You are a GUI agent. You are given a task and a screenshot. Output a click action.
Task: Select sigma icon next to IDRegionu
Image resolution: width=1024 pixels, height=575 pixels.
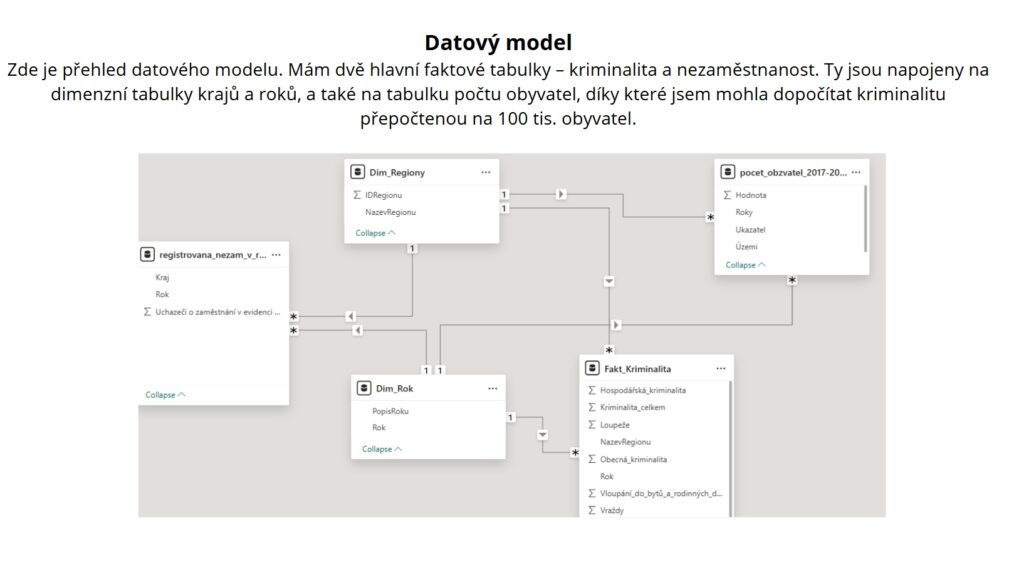coord(357,195)
